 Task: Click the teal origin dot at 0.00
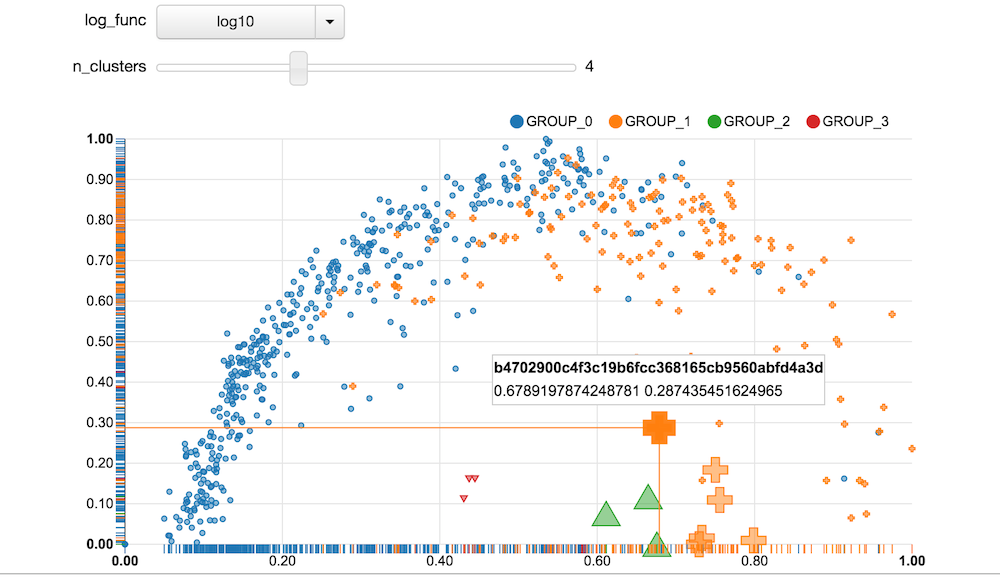124,544
